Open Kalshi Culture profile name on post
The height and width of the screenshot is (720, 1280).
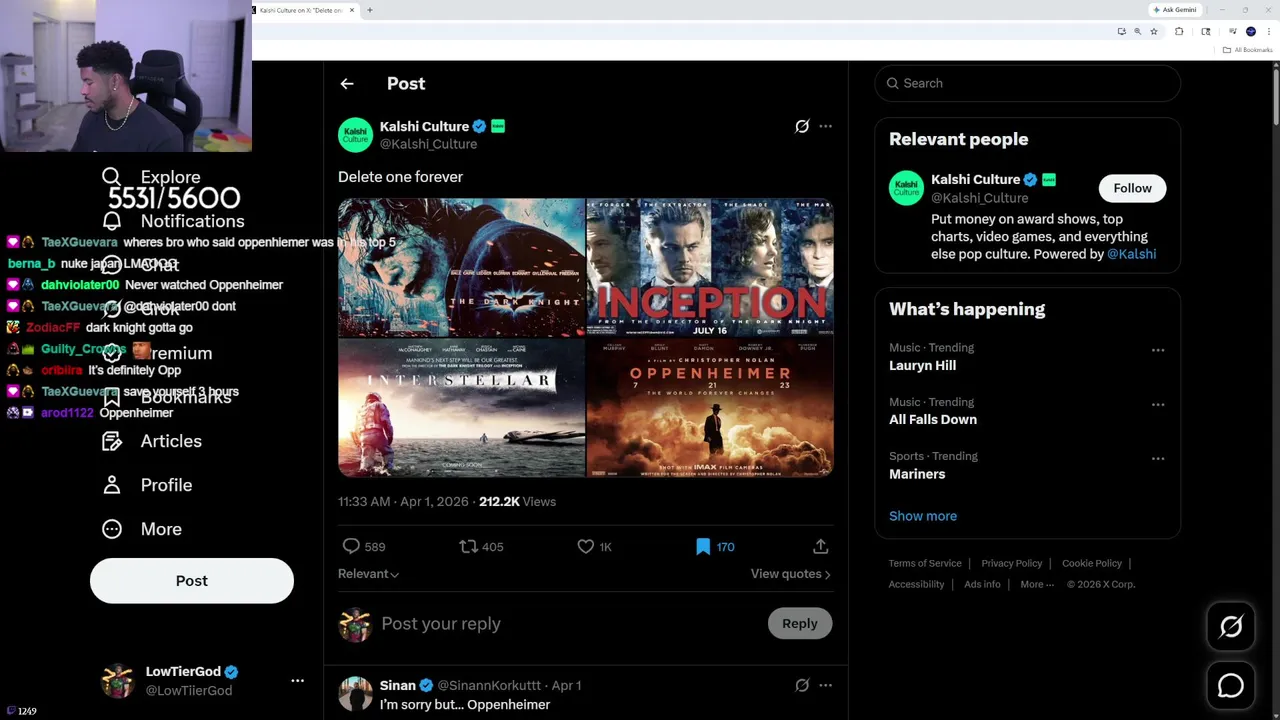(x=424, y=127)
